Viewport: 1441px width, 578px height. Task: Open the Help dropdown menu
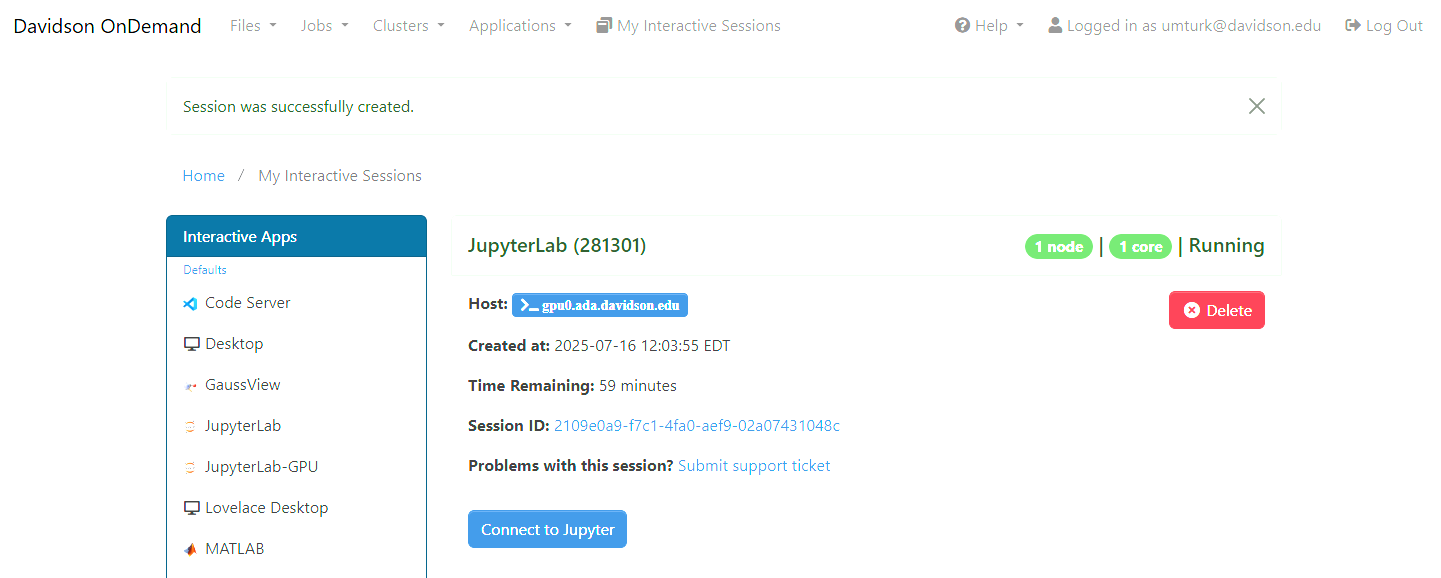(x=990, y=26)
